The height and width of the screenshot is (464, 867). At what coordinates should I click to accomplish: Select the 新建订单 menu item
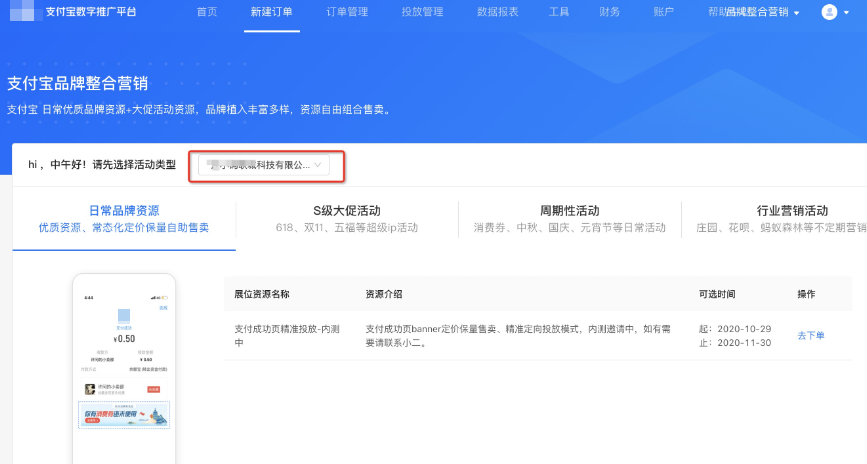pyautogui.click(x=271, y=12)
